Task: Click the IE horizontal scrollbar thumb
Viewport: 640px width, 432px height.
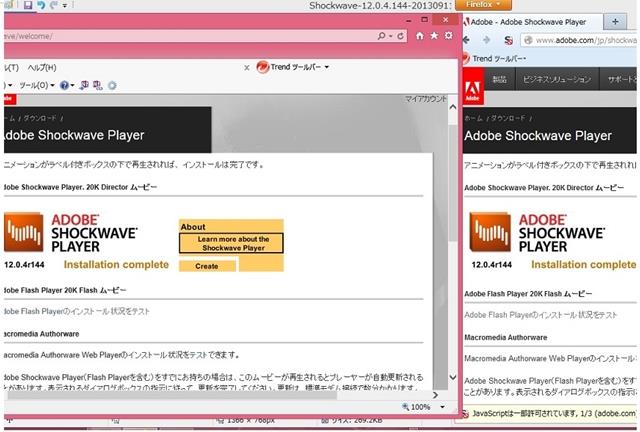Action: [x=172, y=395]
